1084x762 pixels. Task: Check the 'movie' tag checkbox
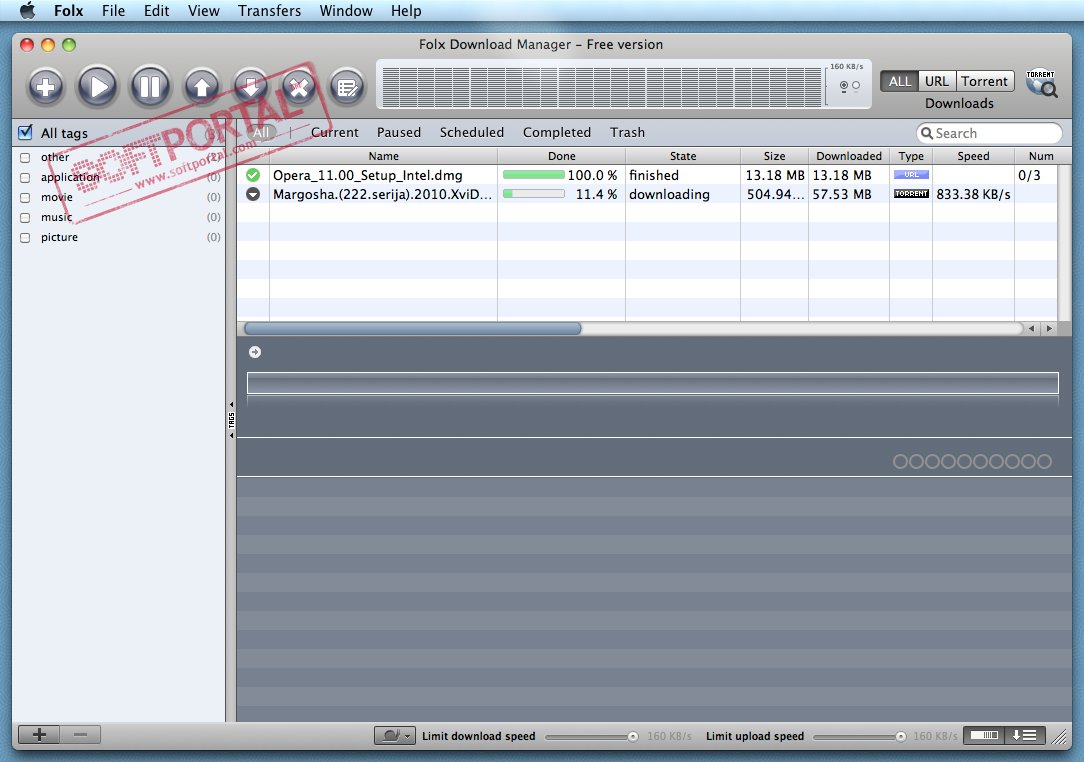[25, 198]
